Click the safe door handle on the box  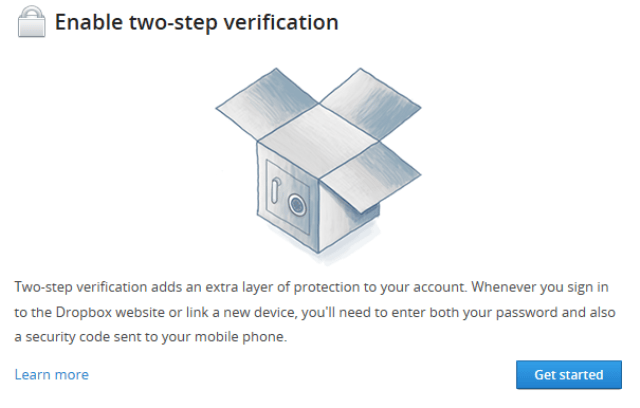tap(276, 190)
